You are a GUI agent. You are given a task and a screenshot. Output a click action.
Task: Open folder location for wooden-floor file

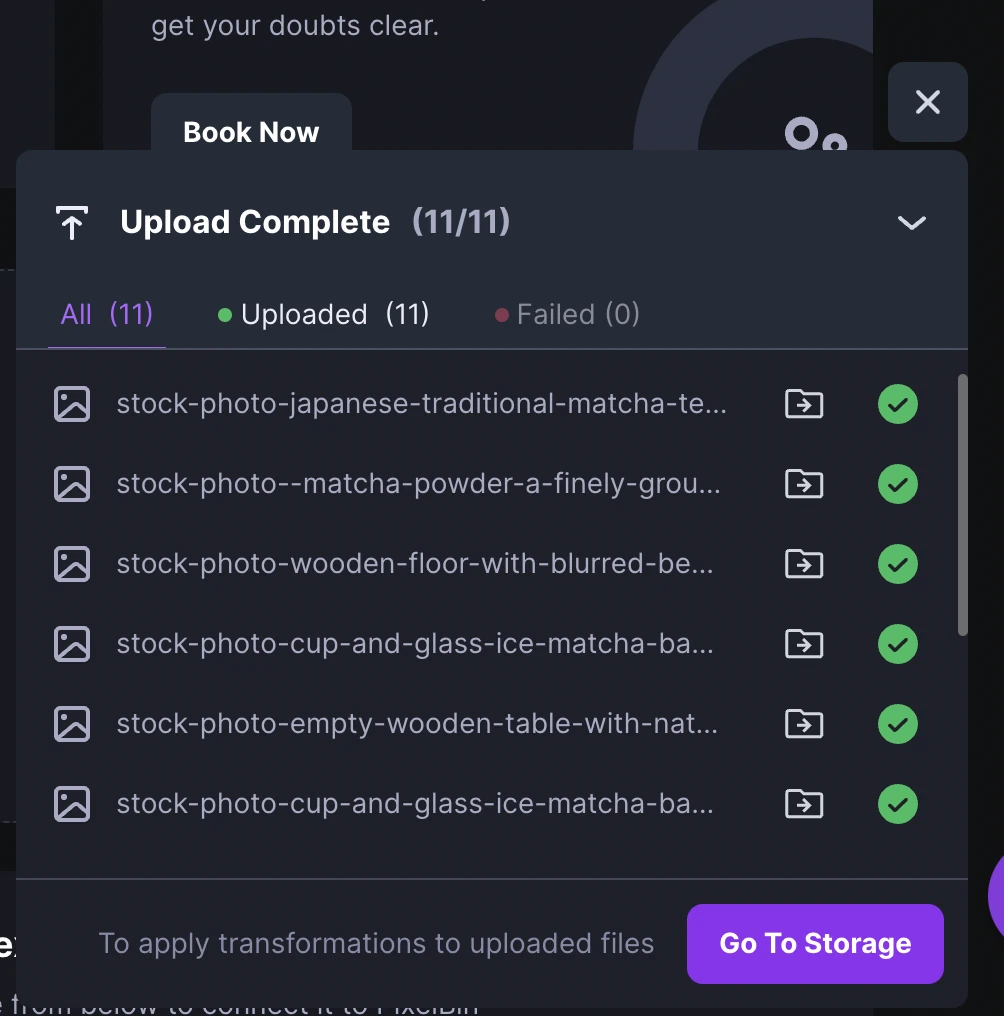pos(804,564)
